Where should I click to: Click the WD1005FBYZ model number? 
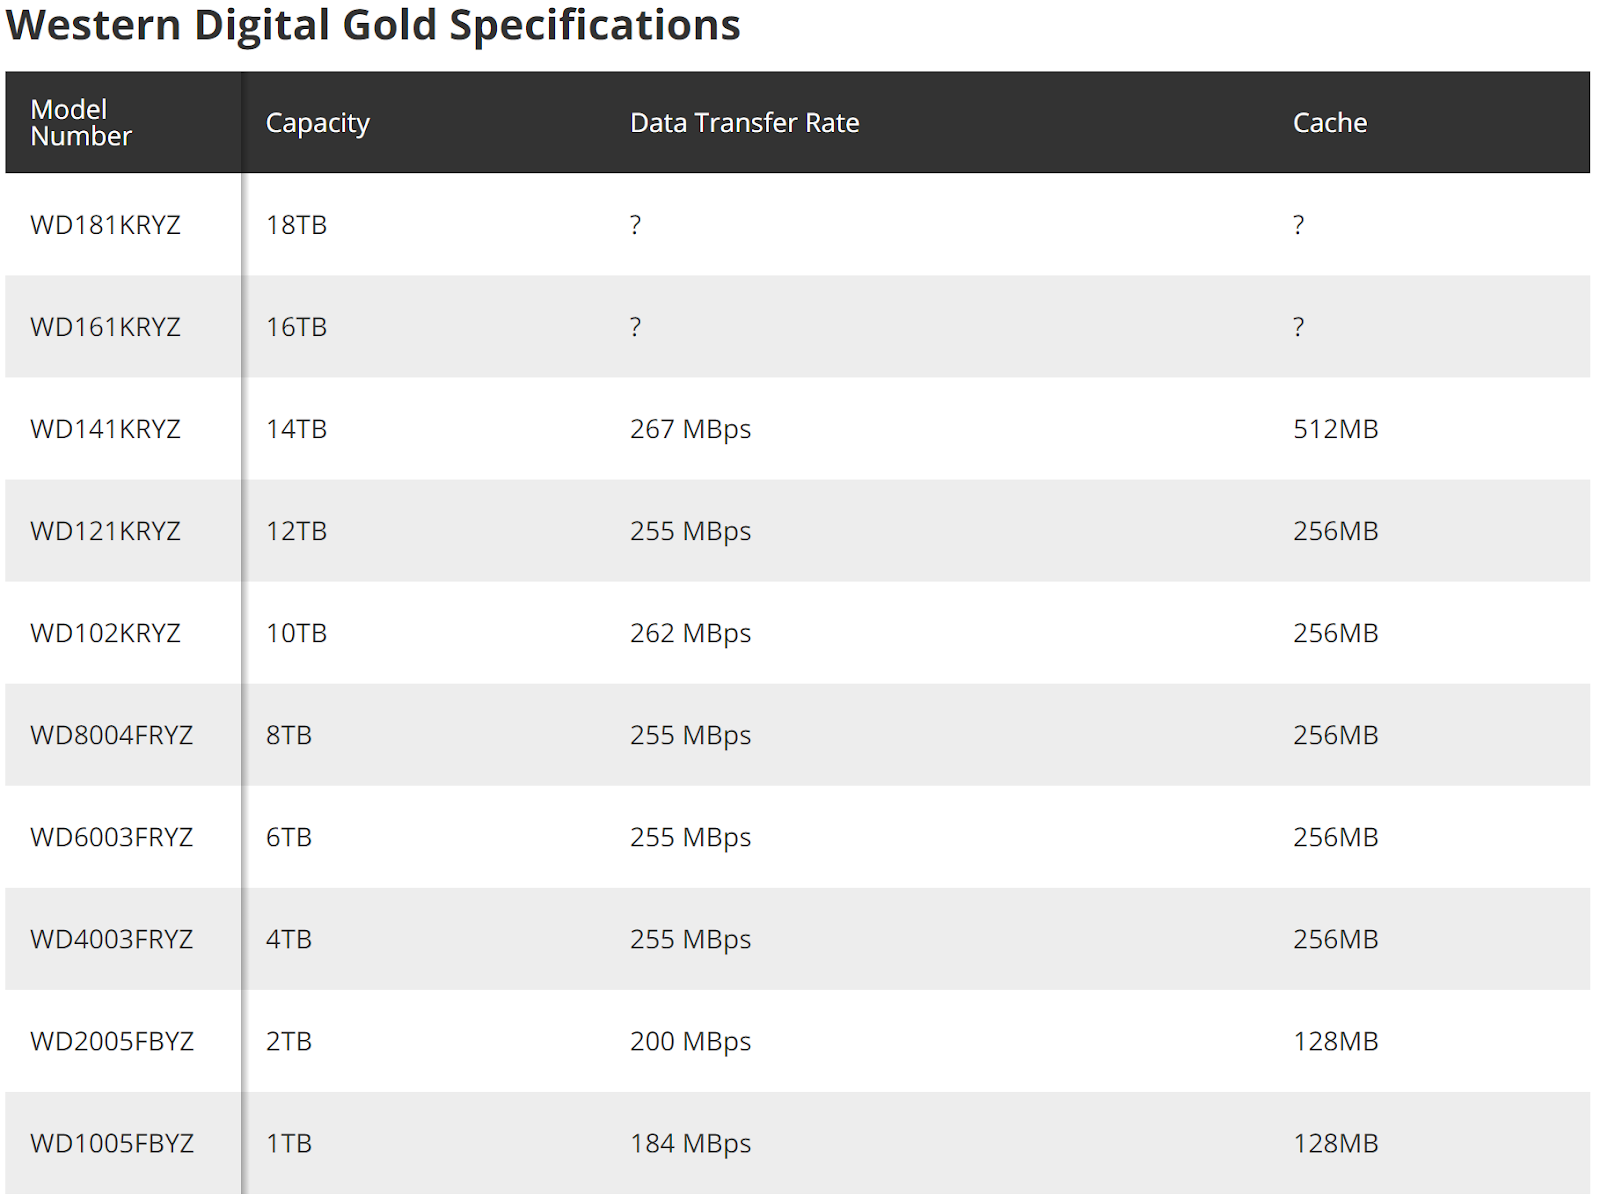[111, 1143]
